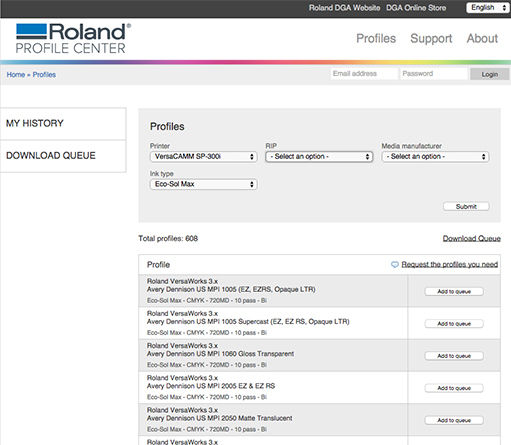Expand the Media manufacturer dropdown
Image resolution: width=511 pixels, height=445 pixels.
tap(435, 156)
